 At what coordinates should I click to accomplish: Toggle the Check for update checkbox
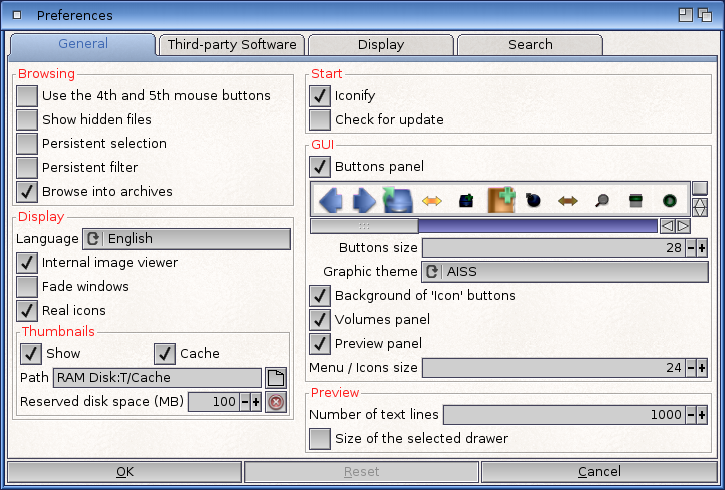coord(320,120)
